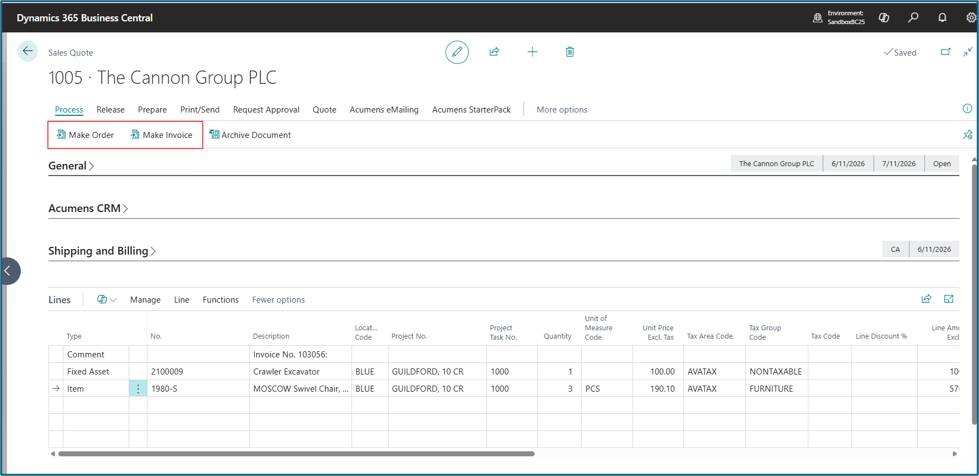Create a new quote with the plus icon

pyautogui.click(x=532, y=52)
